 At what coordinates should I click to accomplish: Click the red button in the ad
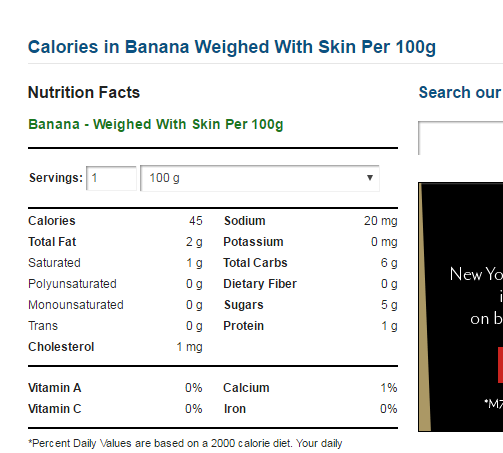coord(500,365)
